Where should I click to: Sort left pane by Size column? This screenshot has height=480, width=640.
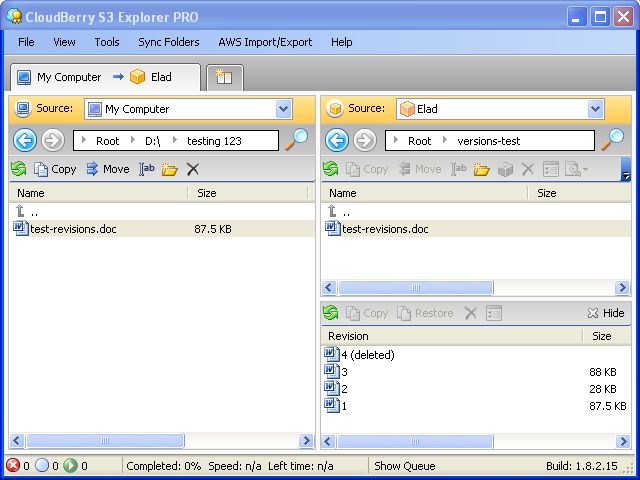tap(248, 193)
